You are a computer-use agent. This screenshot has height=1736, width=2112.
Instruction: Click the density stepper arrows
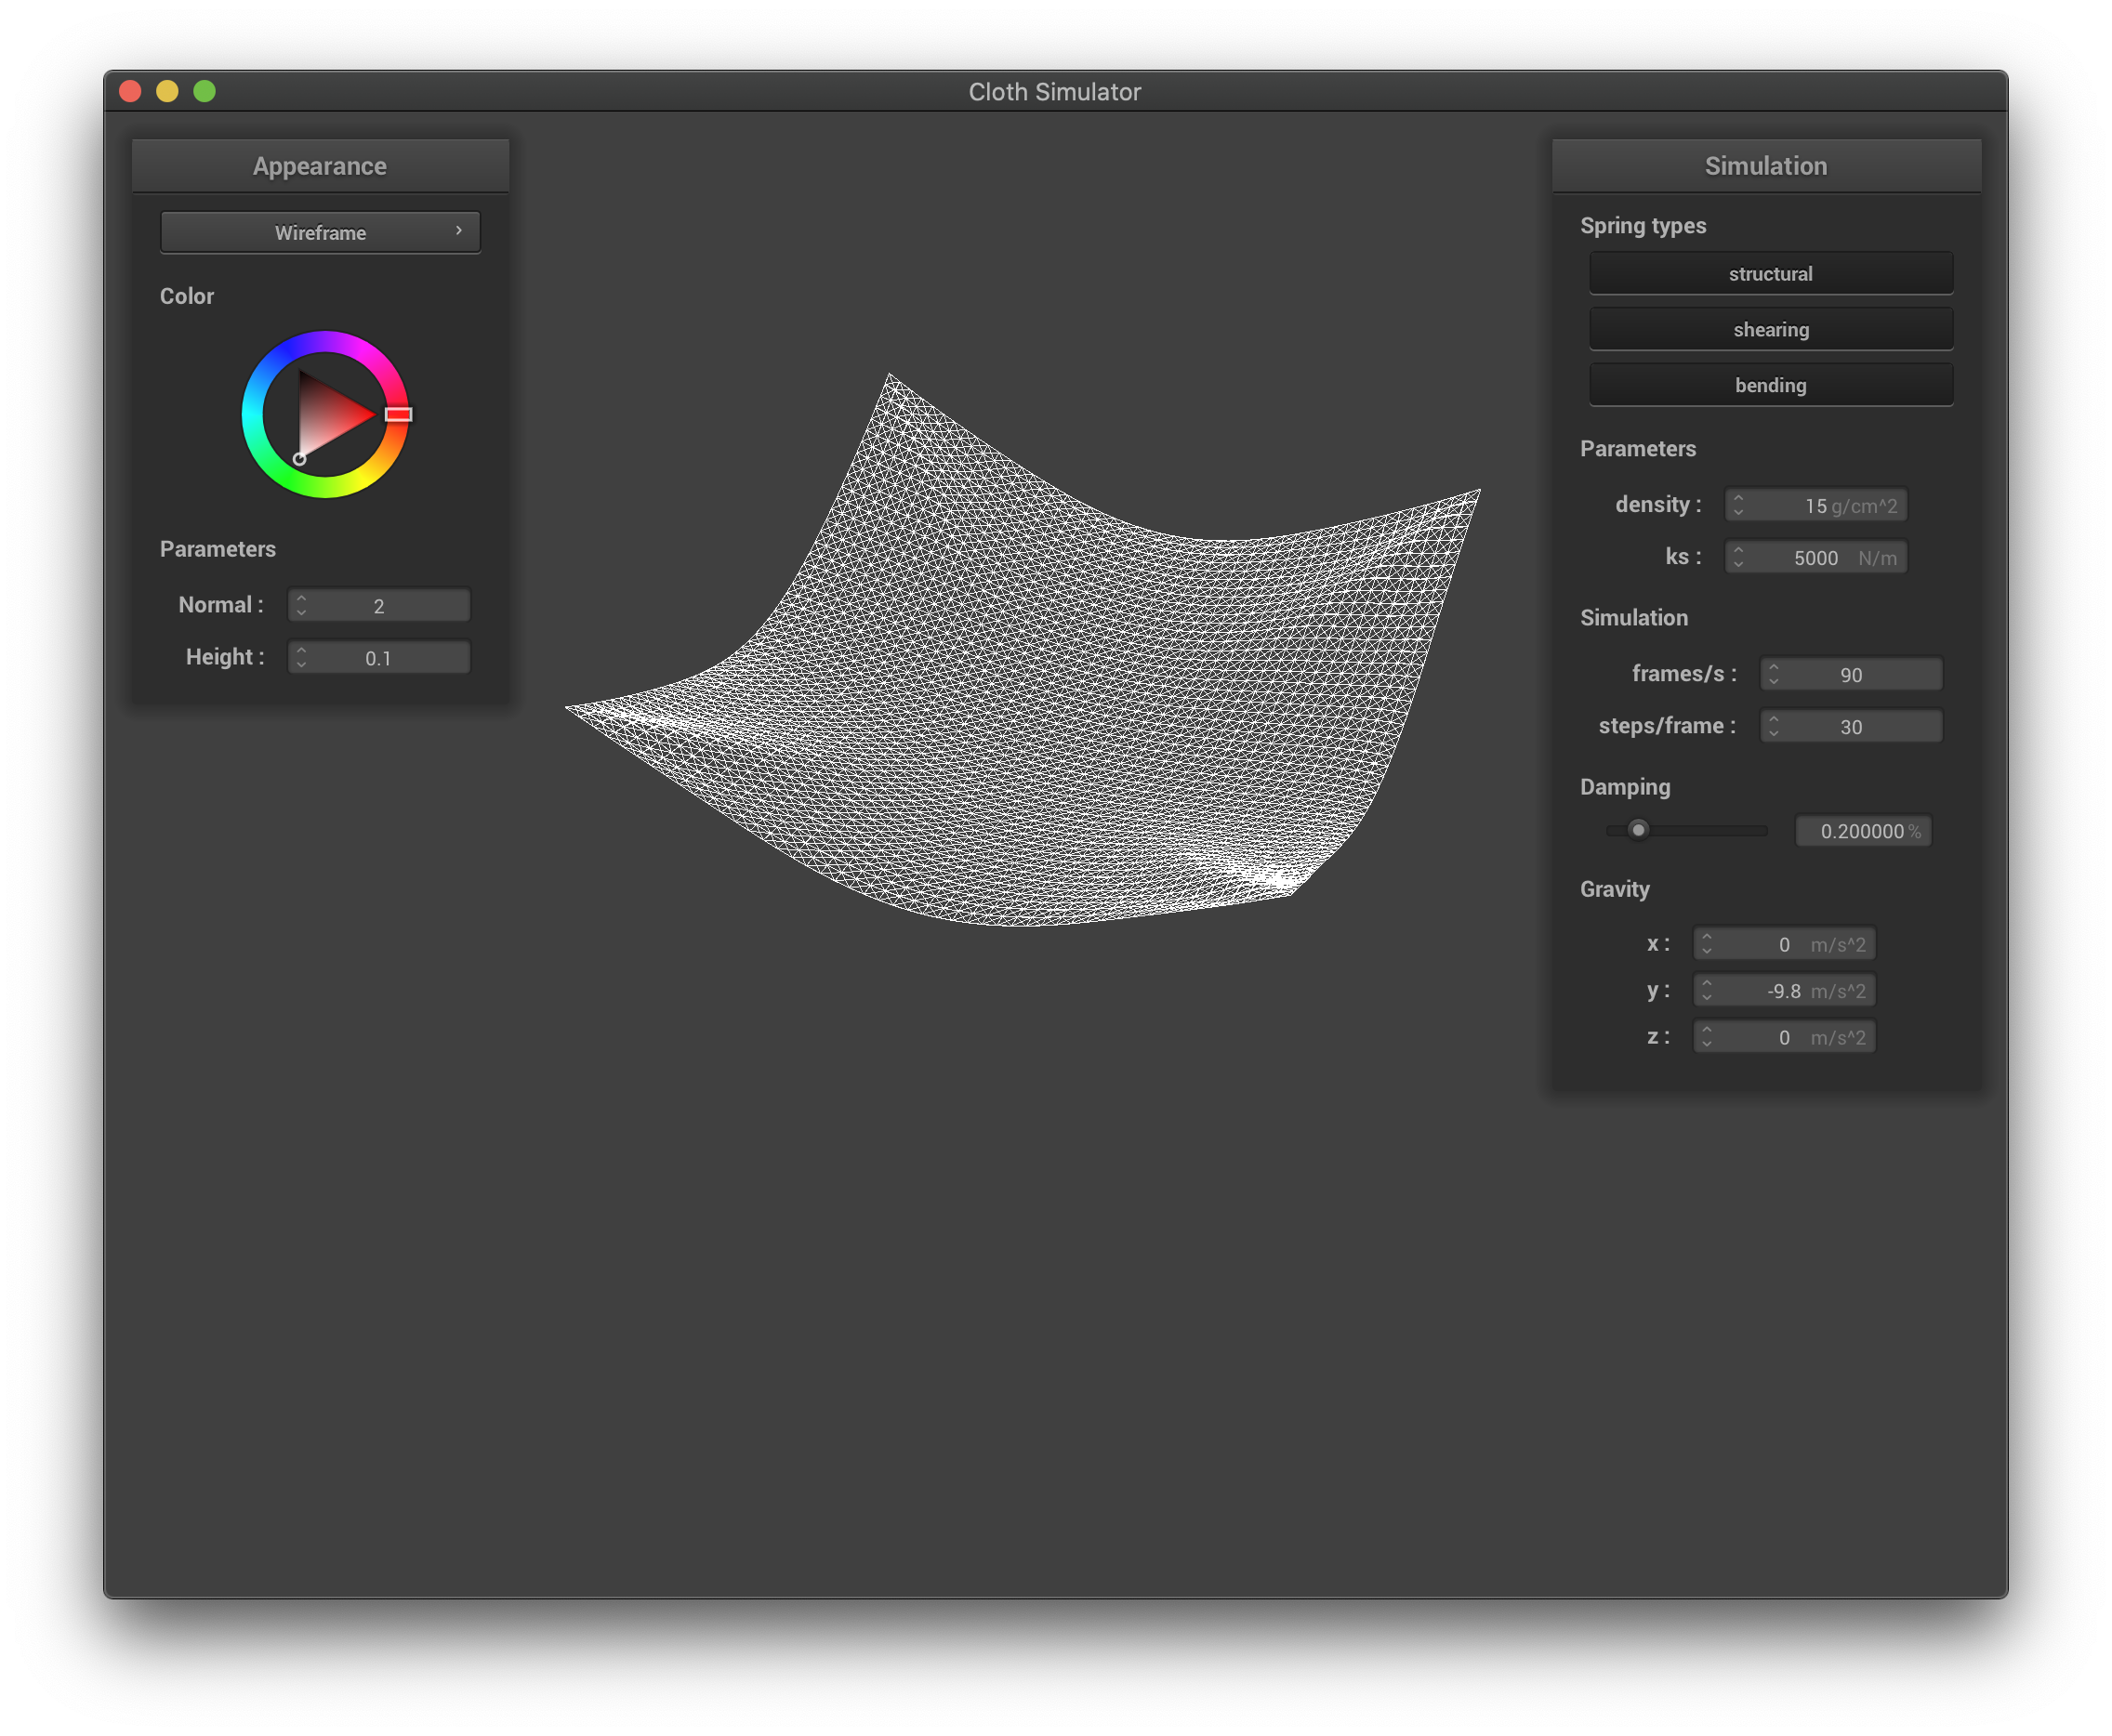coord(1738,505)
